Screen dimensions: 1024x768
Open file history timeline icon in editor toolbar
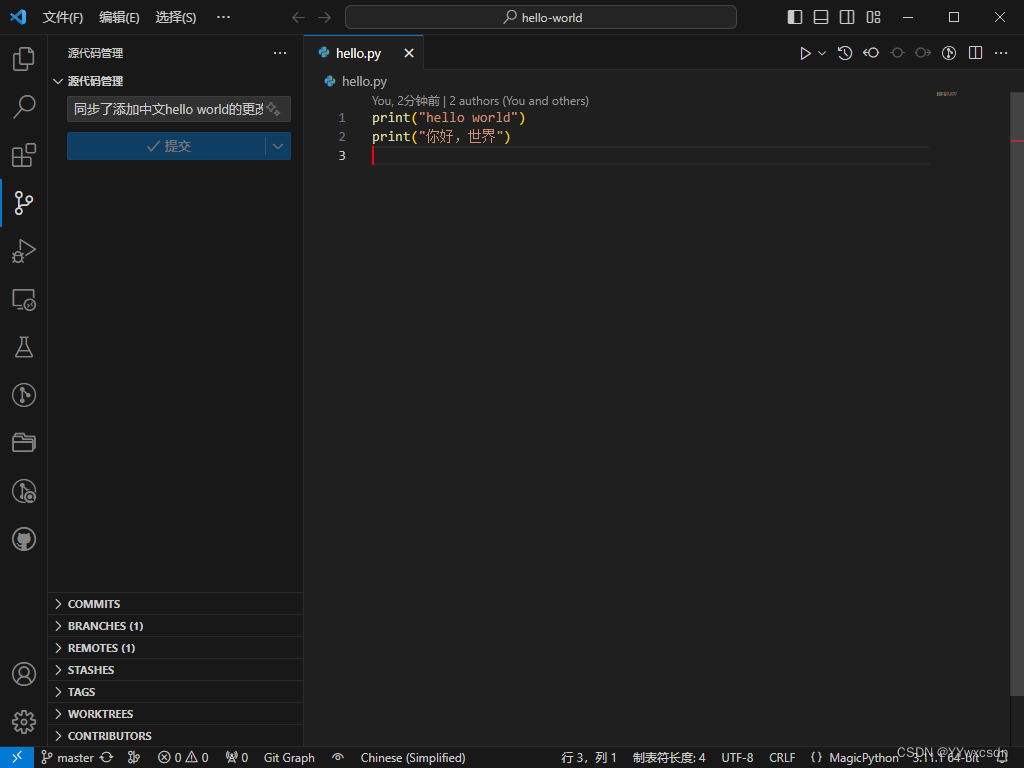click(x=844, y=53)
